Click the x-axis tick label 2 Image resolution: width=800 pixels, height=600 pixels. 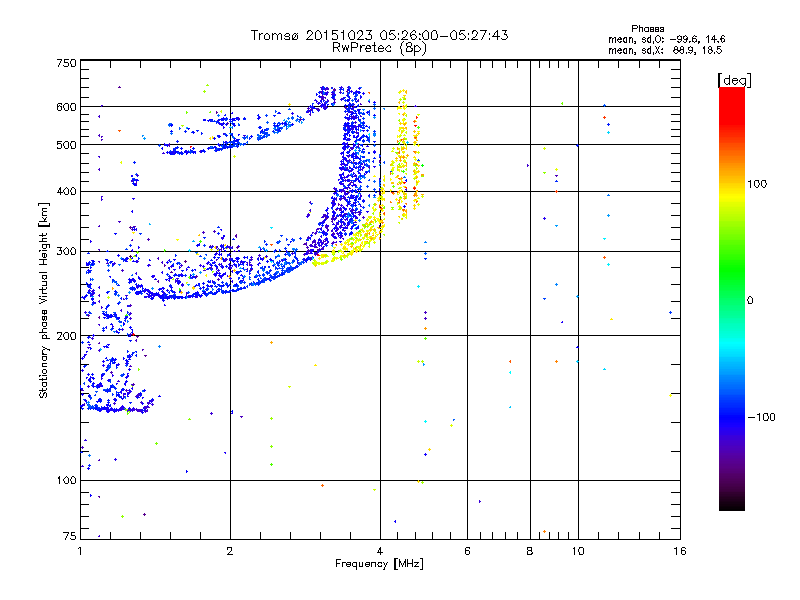230,551
